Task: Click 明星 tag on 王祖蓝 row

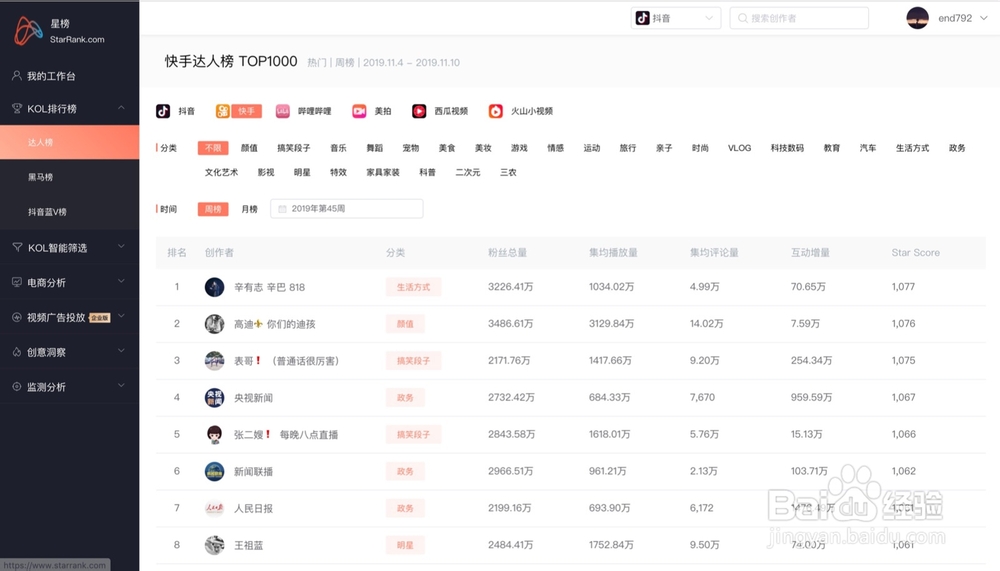Action: 405,545
